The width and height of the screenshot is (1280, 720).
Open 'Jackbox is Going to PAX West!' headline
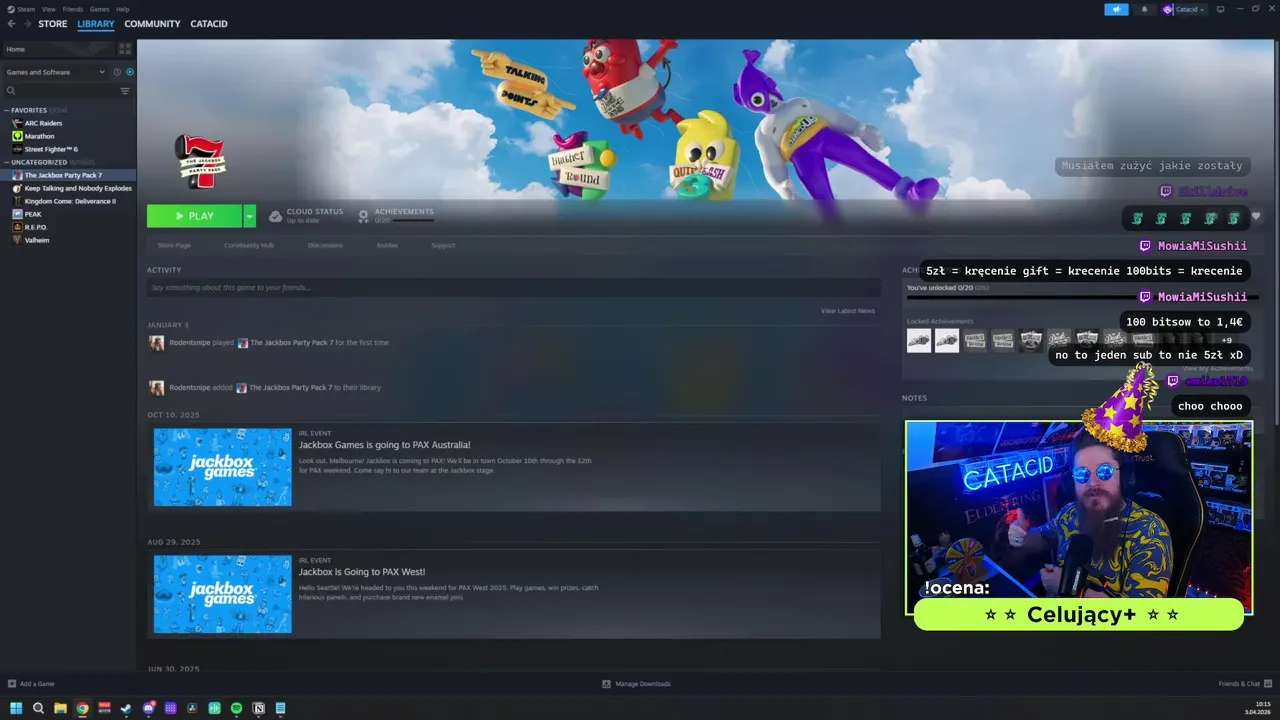[x=362, y=572]
